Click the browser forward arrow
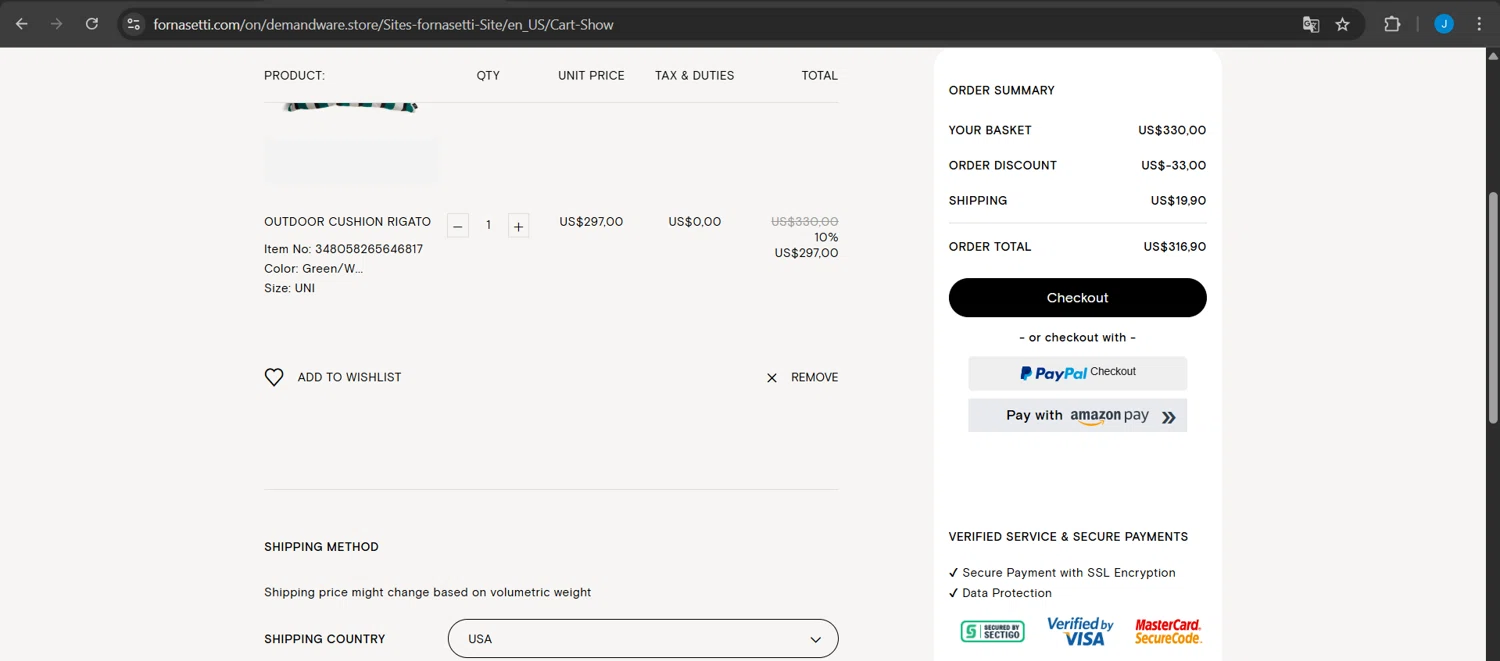The image size is (1500, 661). click(57, 24)
